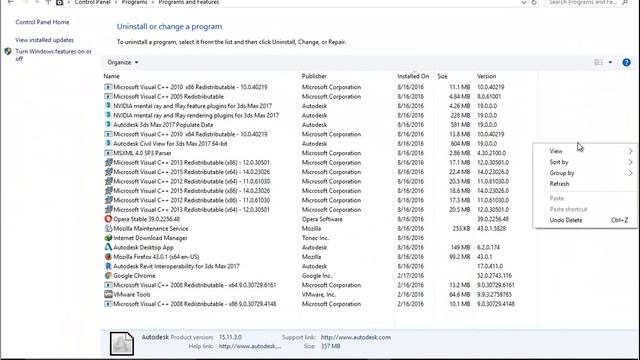640x360 pixels.
Task: Click the Autodesk 3ds Max Populate Data icon
Action: point(108,125)
